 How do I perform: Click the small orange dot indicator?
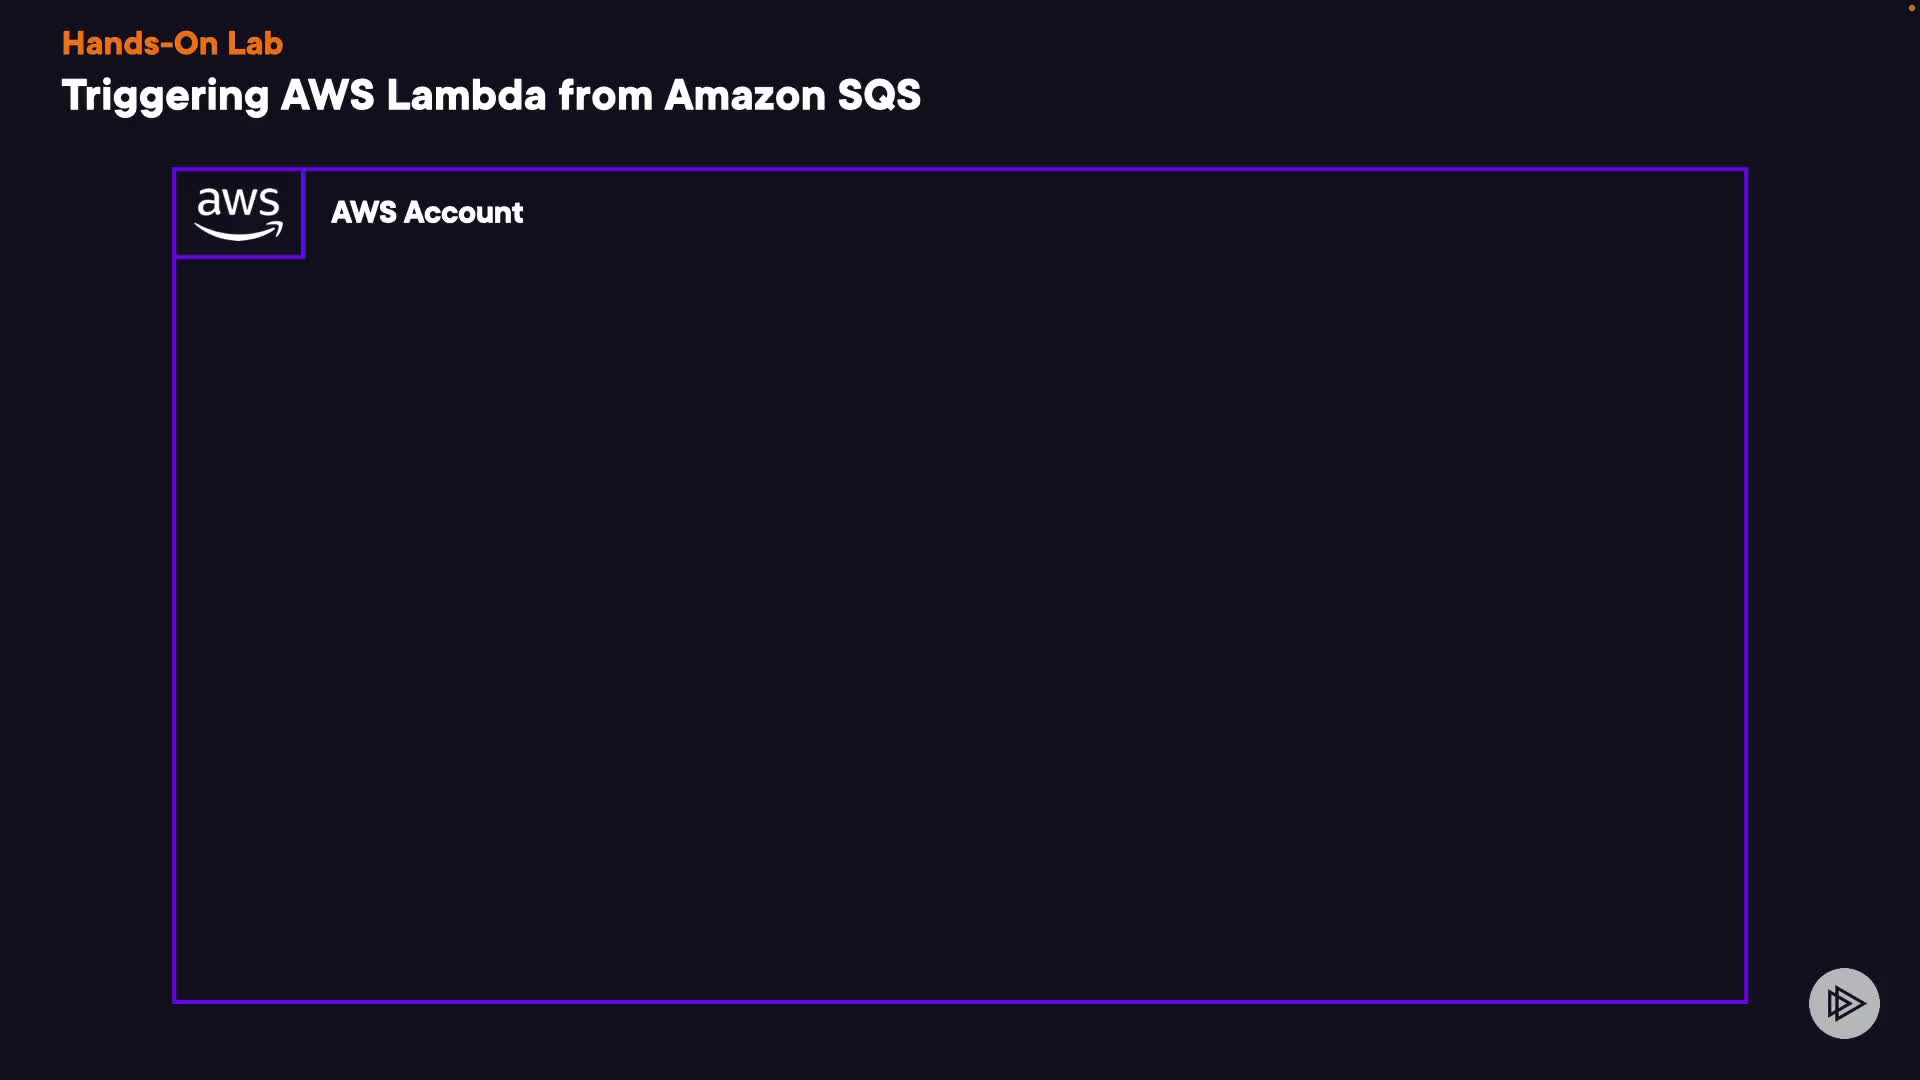coord(1911,8)
